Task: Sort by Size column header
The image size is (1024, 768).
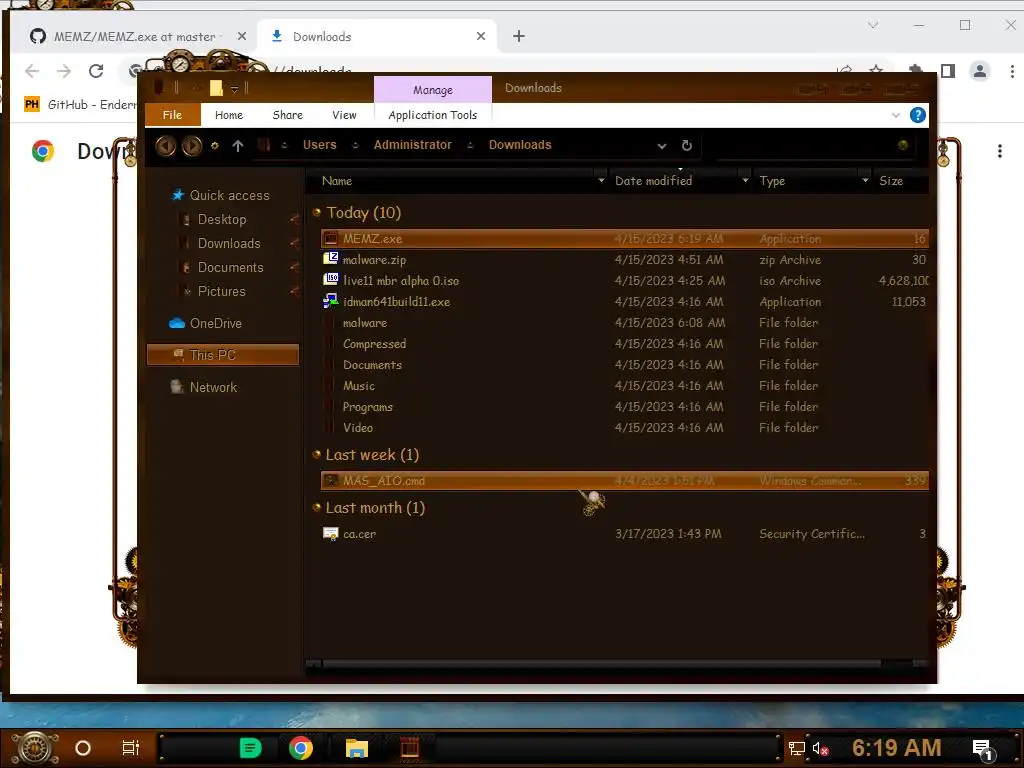Action: [891, 181]
